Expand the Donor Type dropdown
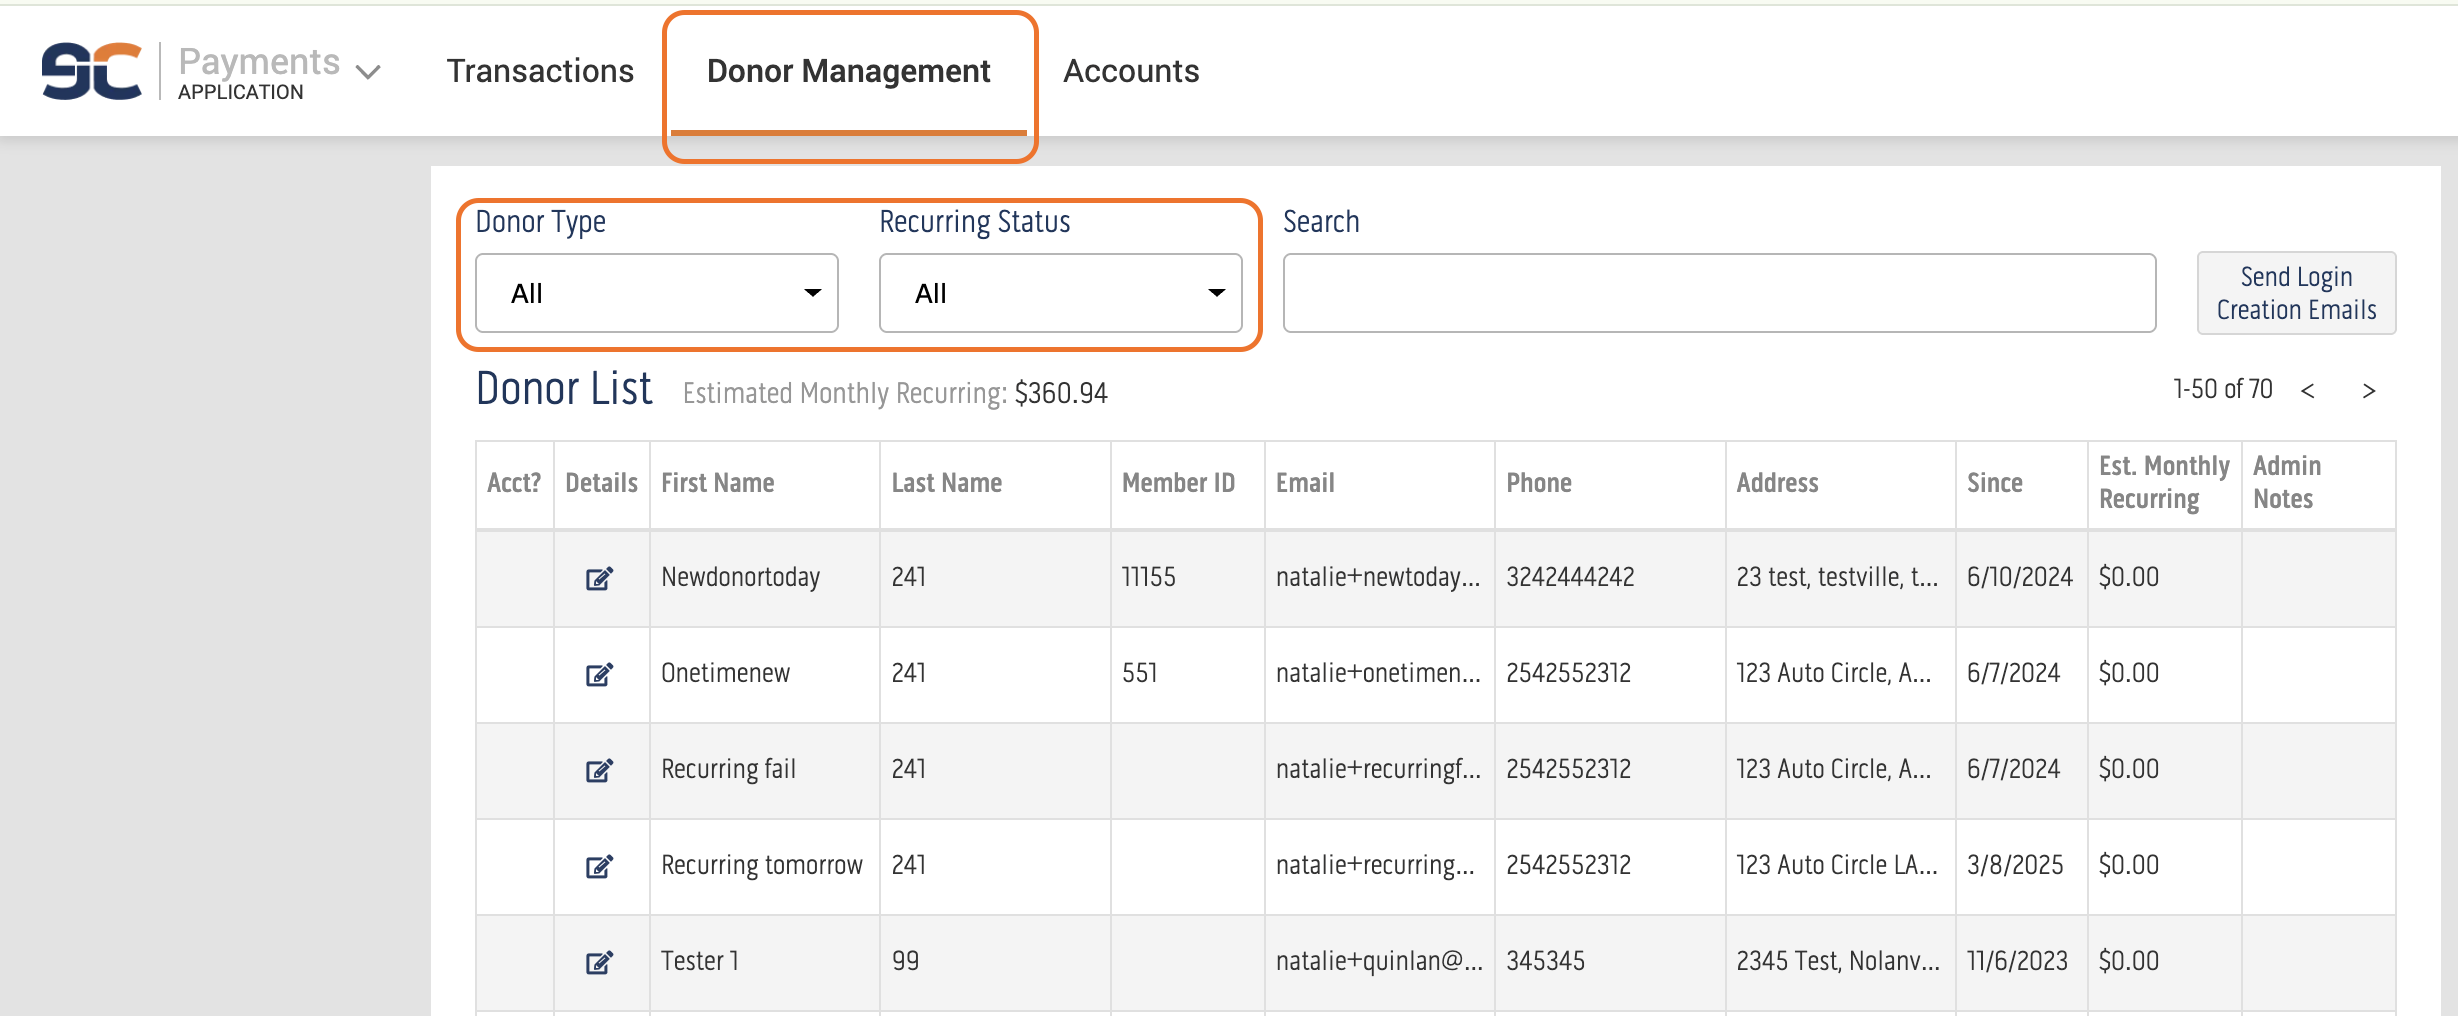This screenshot has width=2458, height=1016. coord(656,293)
